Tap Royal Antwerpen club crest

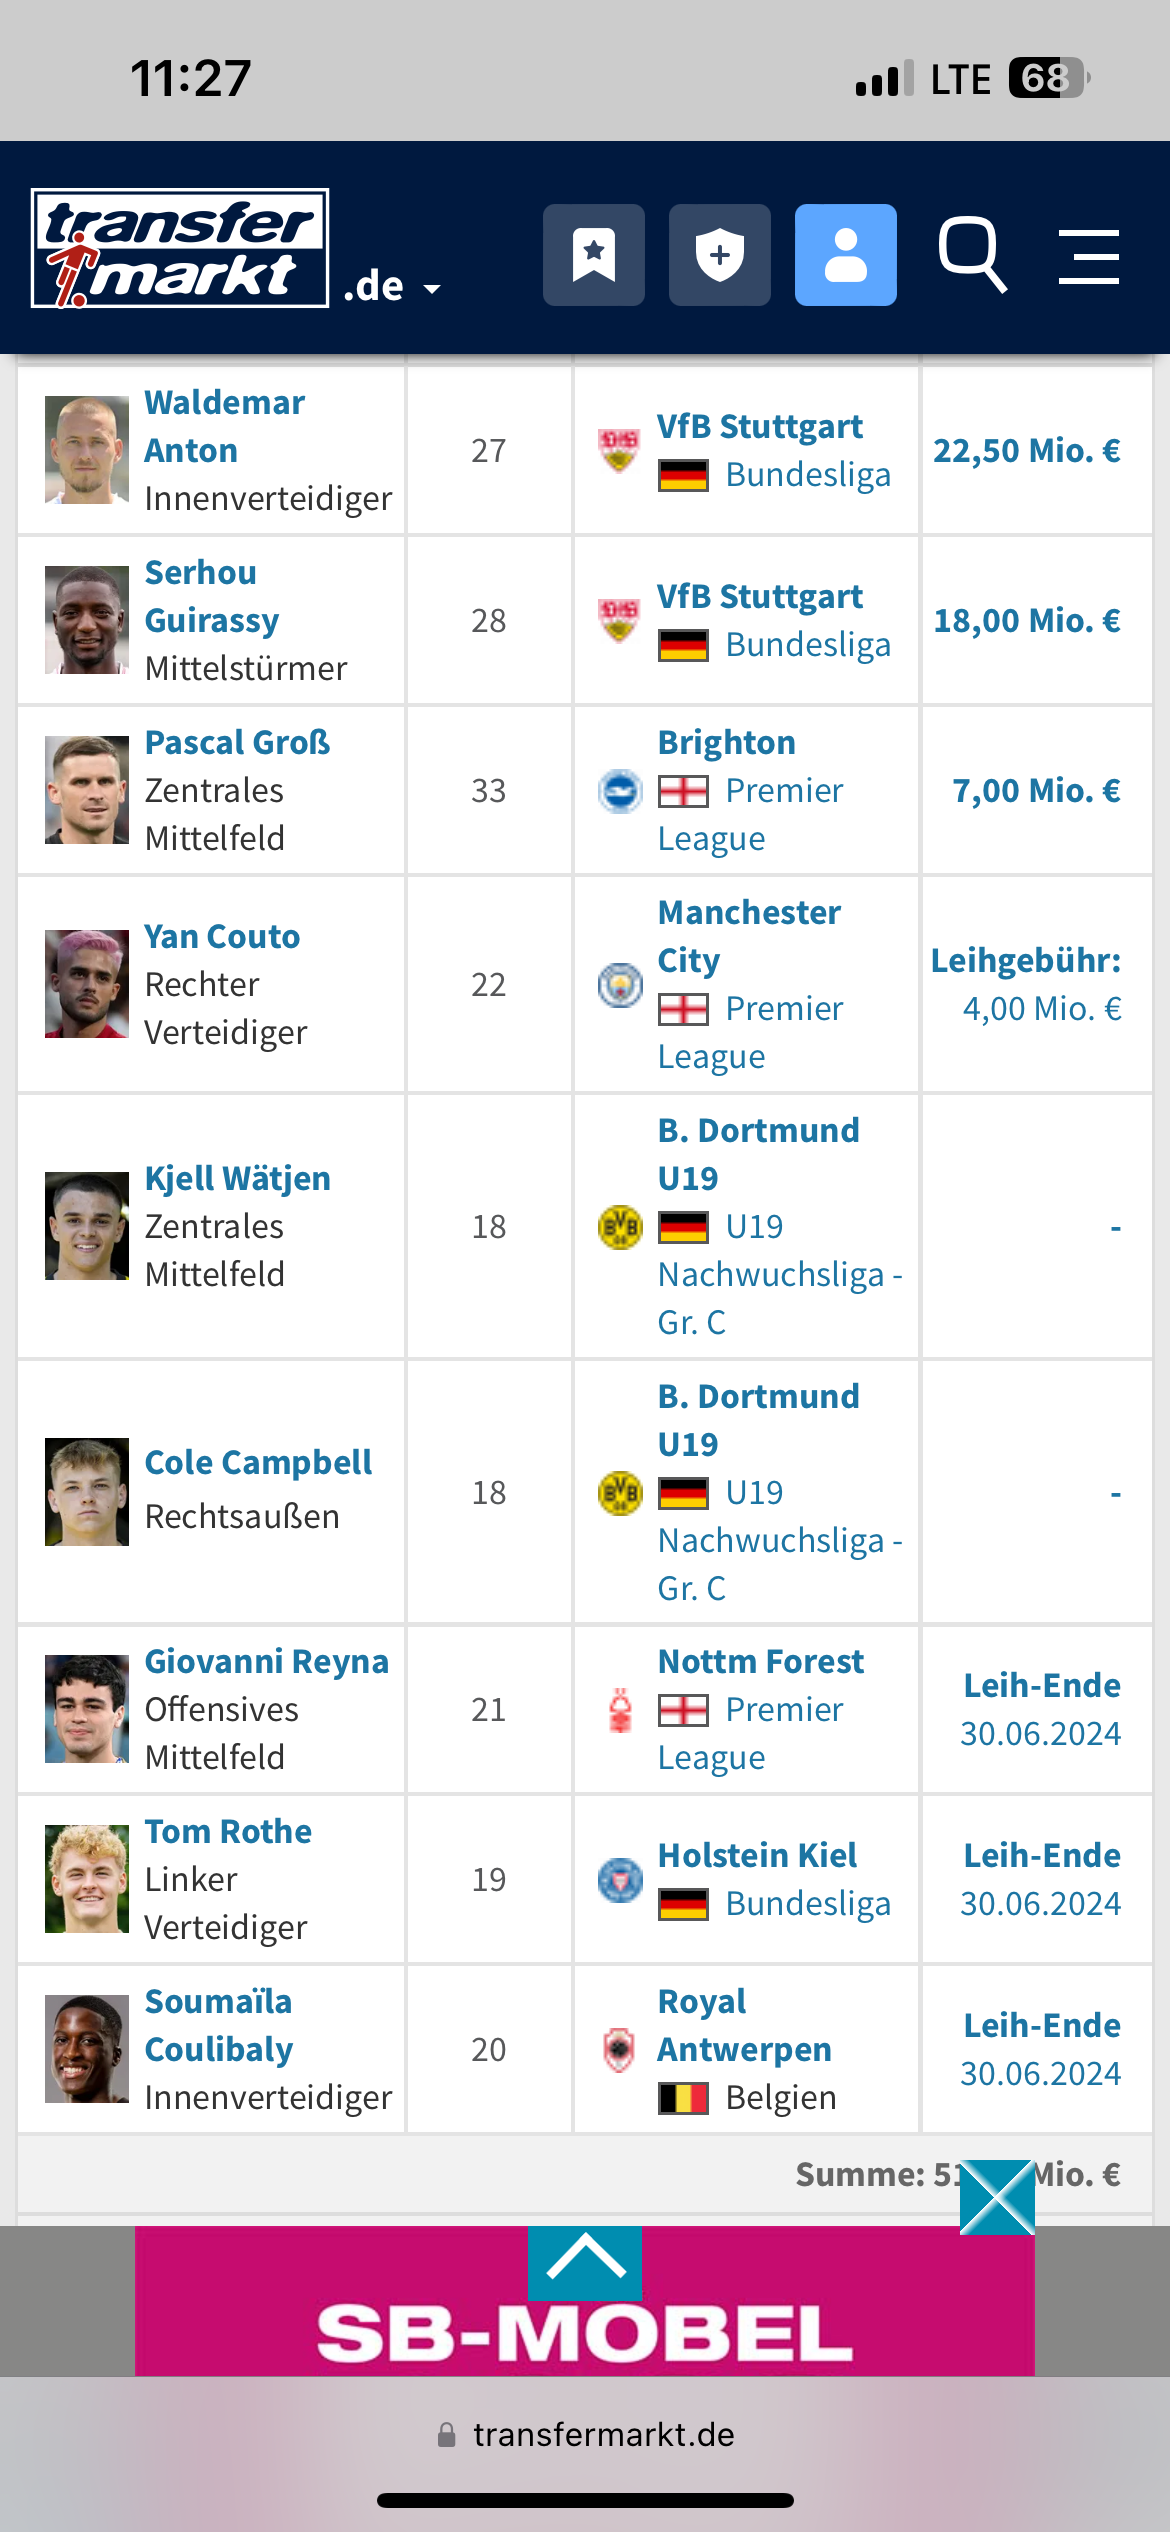point(620,2050)
